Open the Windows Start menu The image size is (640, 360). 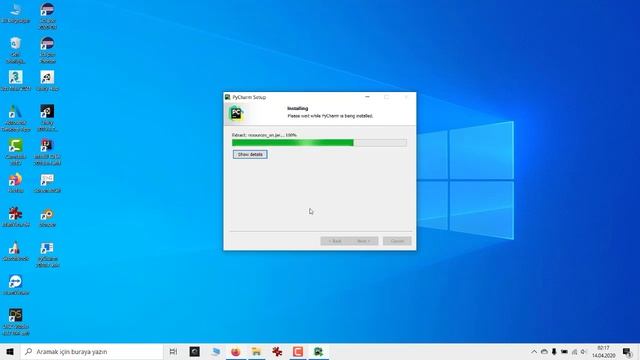click(10, 351)
